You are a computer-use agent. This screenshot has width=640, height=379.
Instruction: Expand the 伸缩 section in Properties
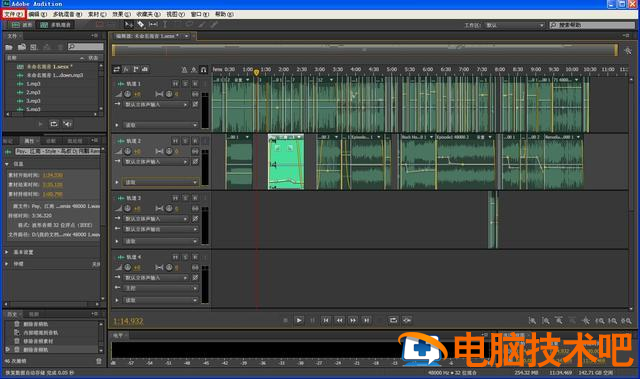(x=7, y=264)
